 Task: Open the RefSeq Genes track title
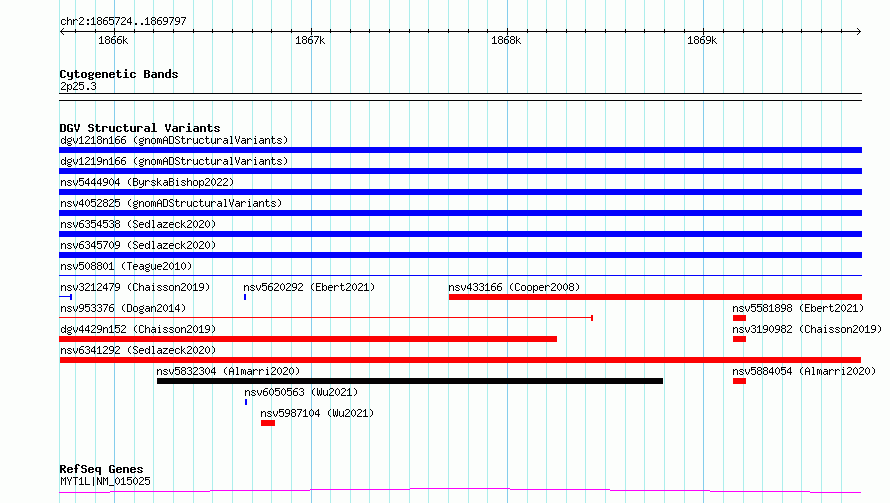pos(101,469)
